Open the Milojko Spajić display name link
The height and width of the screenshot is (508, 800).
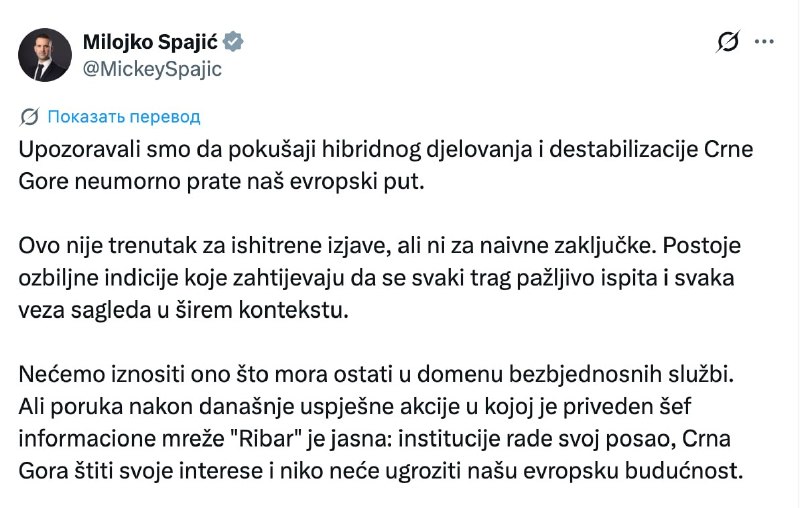click(150, 42)
